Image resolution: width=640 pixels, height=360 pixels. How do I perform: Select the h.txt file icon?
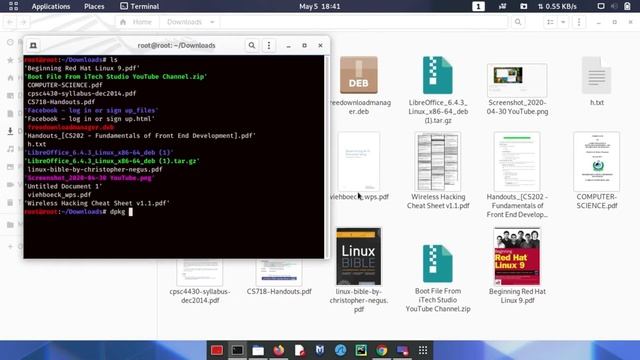pos(597,75)
